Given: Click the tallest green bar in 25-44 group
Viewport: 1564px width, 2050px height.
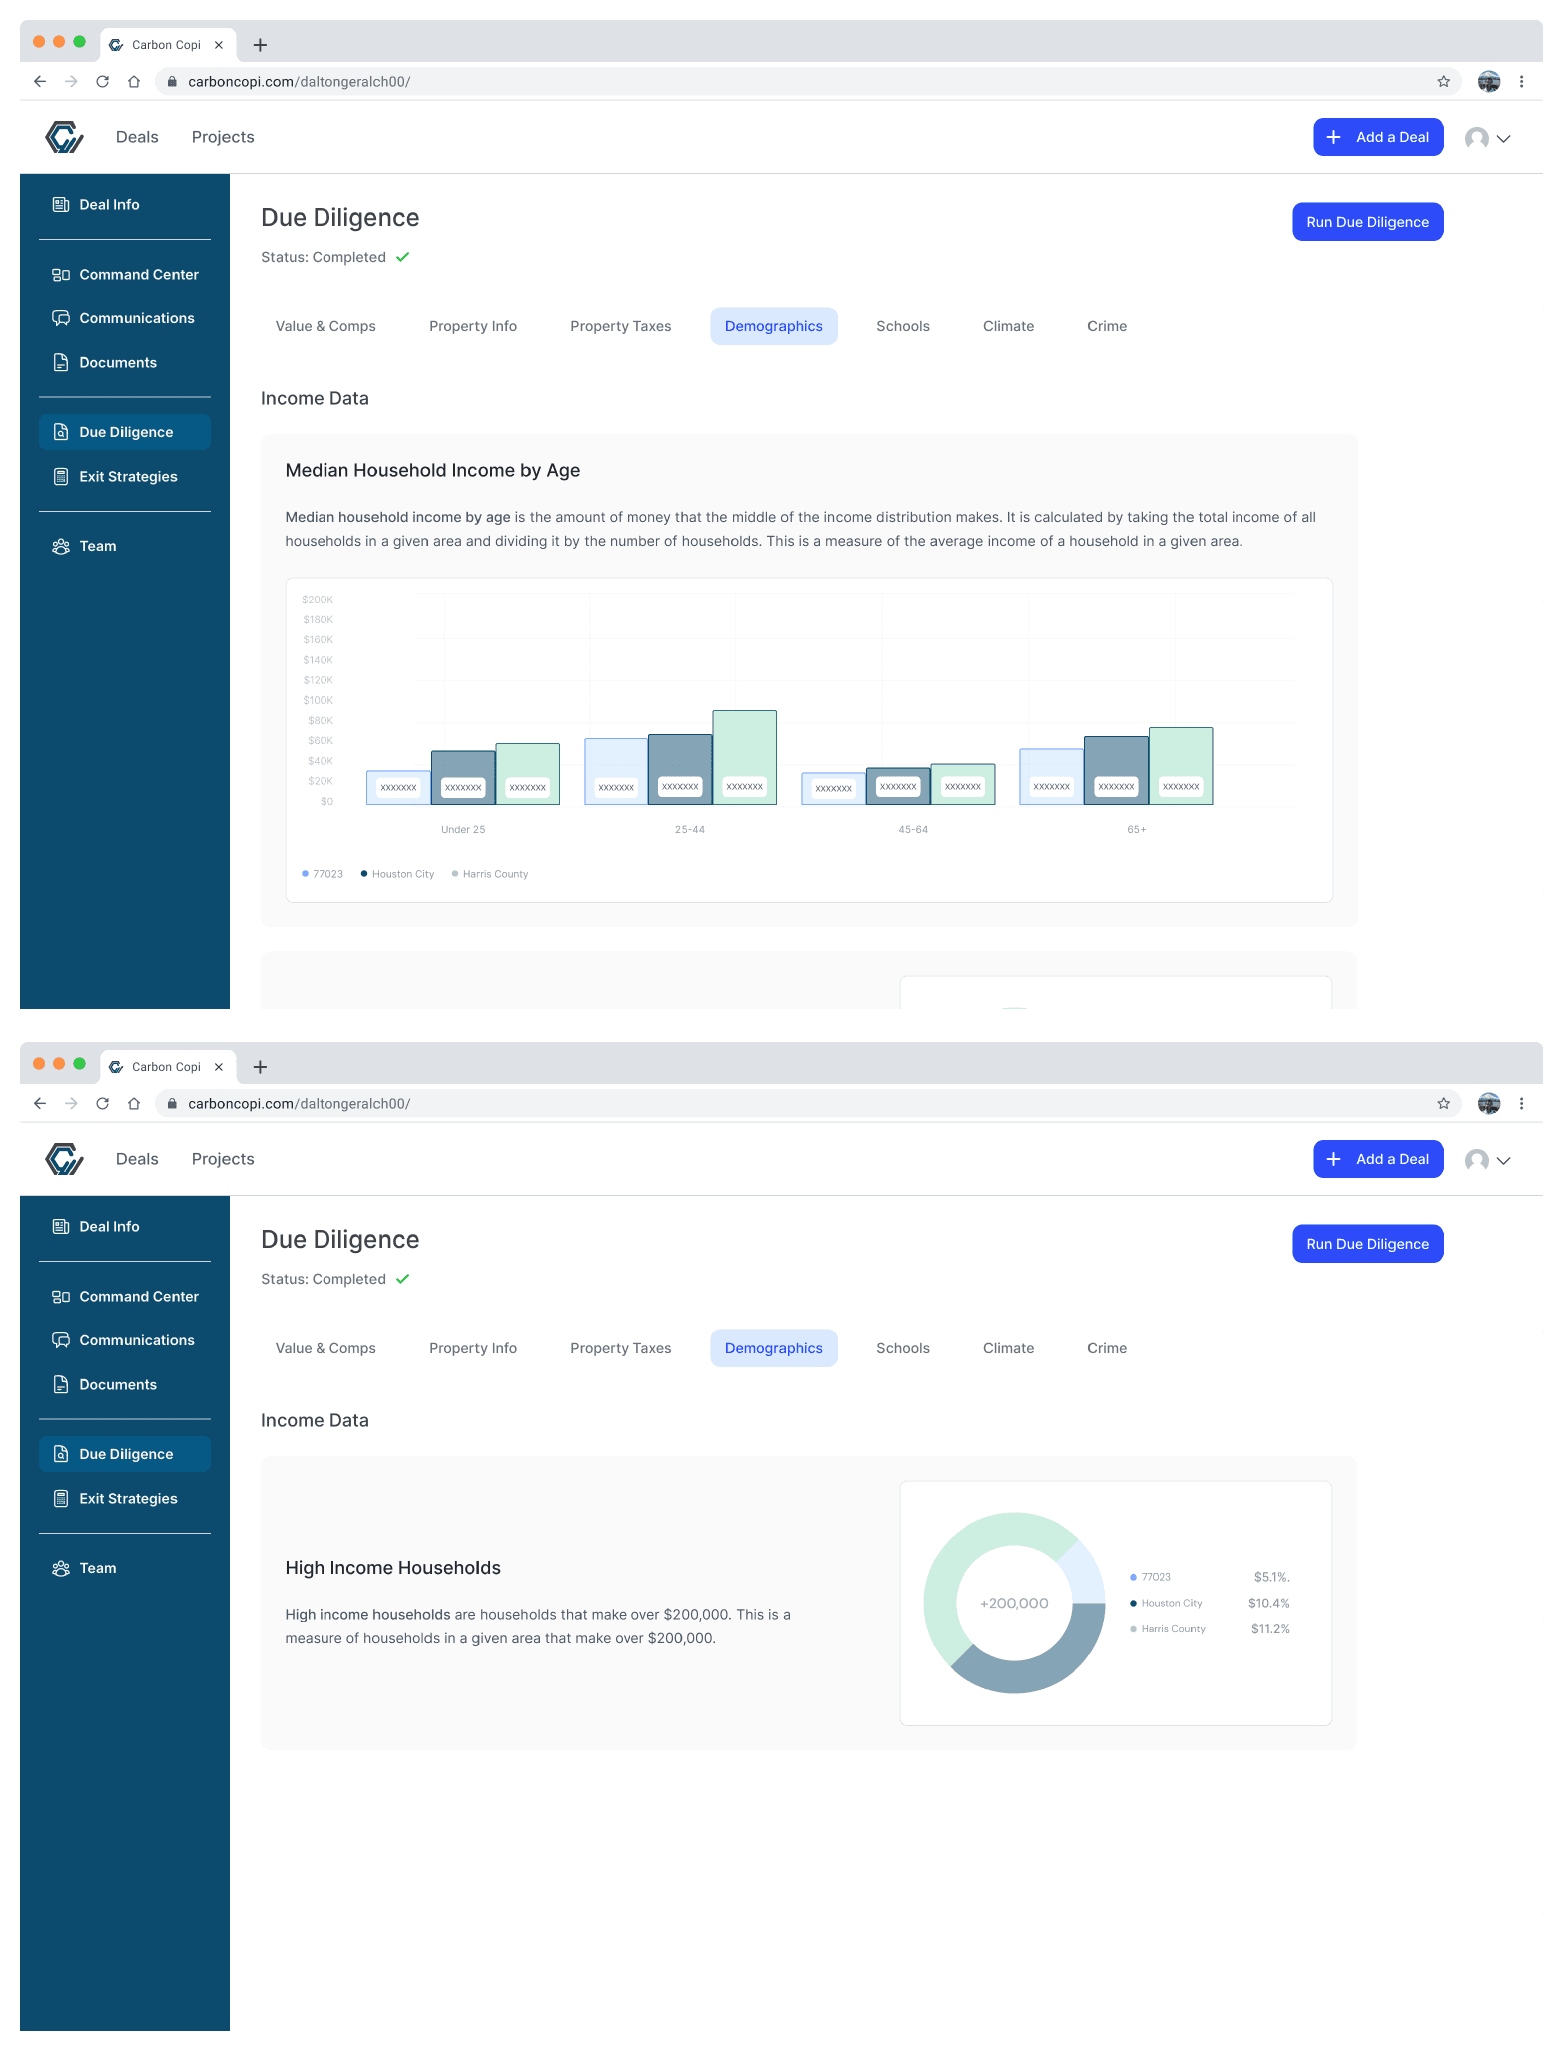Looking at the screenshot, I should point(744,745).
